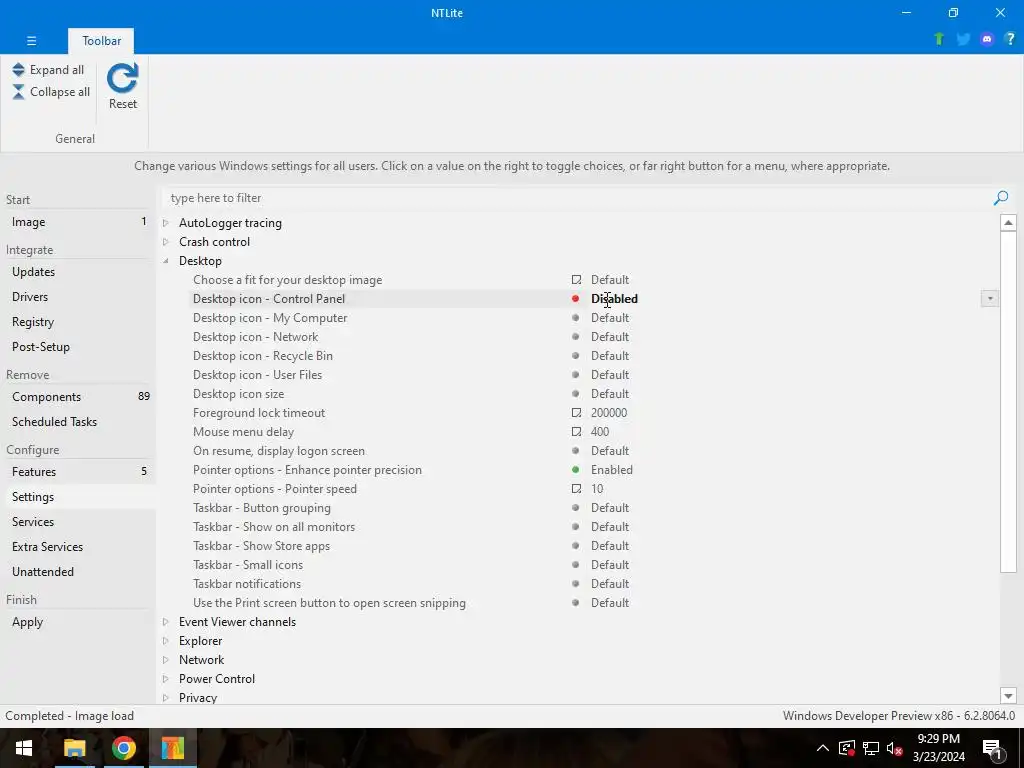Click the Expand all icon
1024x768 pixels.
coord(18,69)
